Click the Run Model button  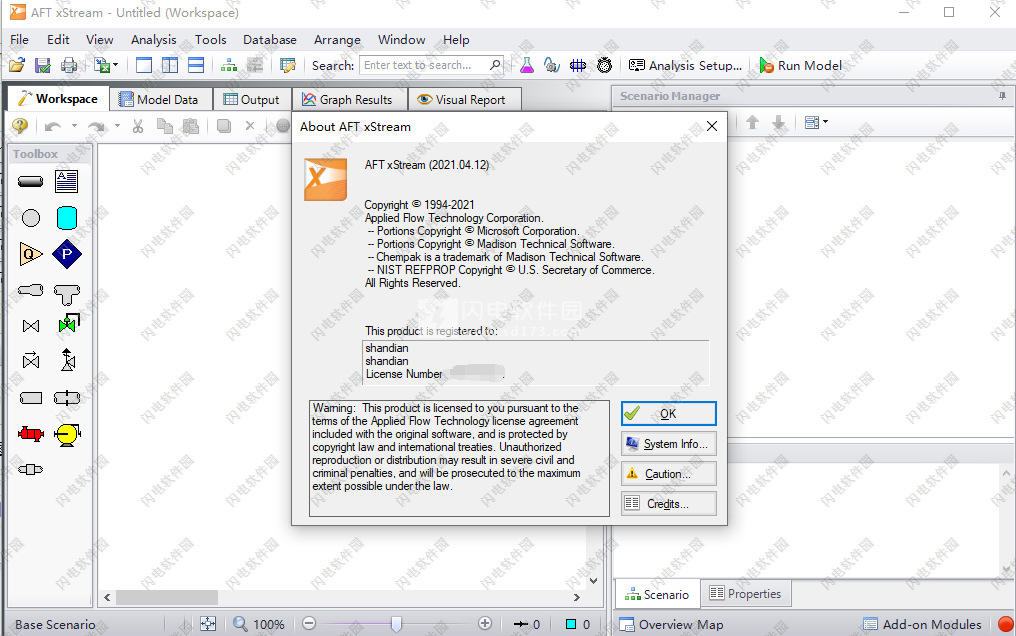(x=801, y=65)
